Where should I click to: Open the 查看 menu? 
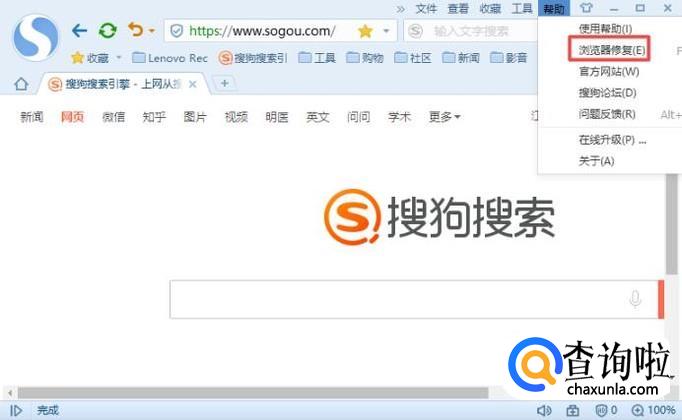click(458, 8)
